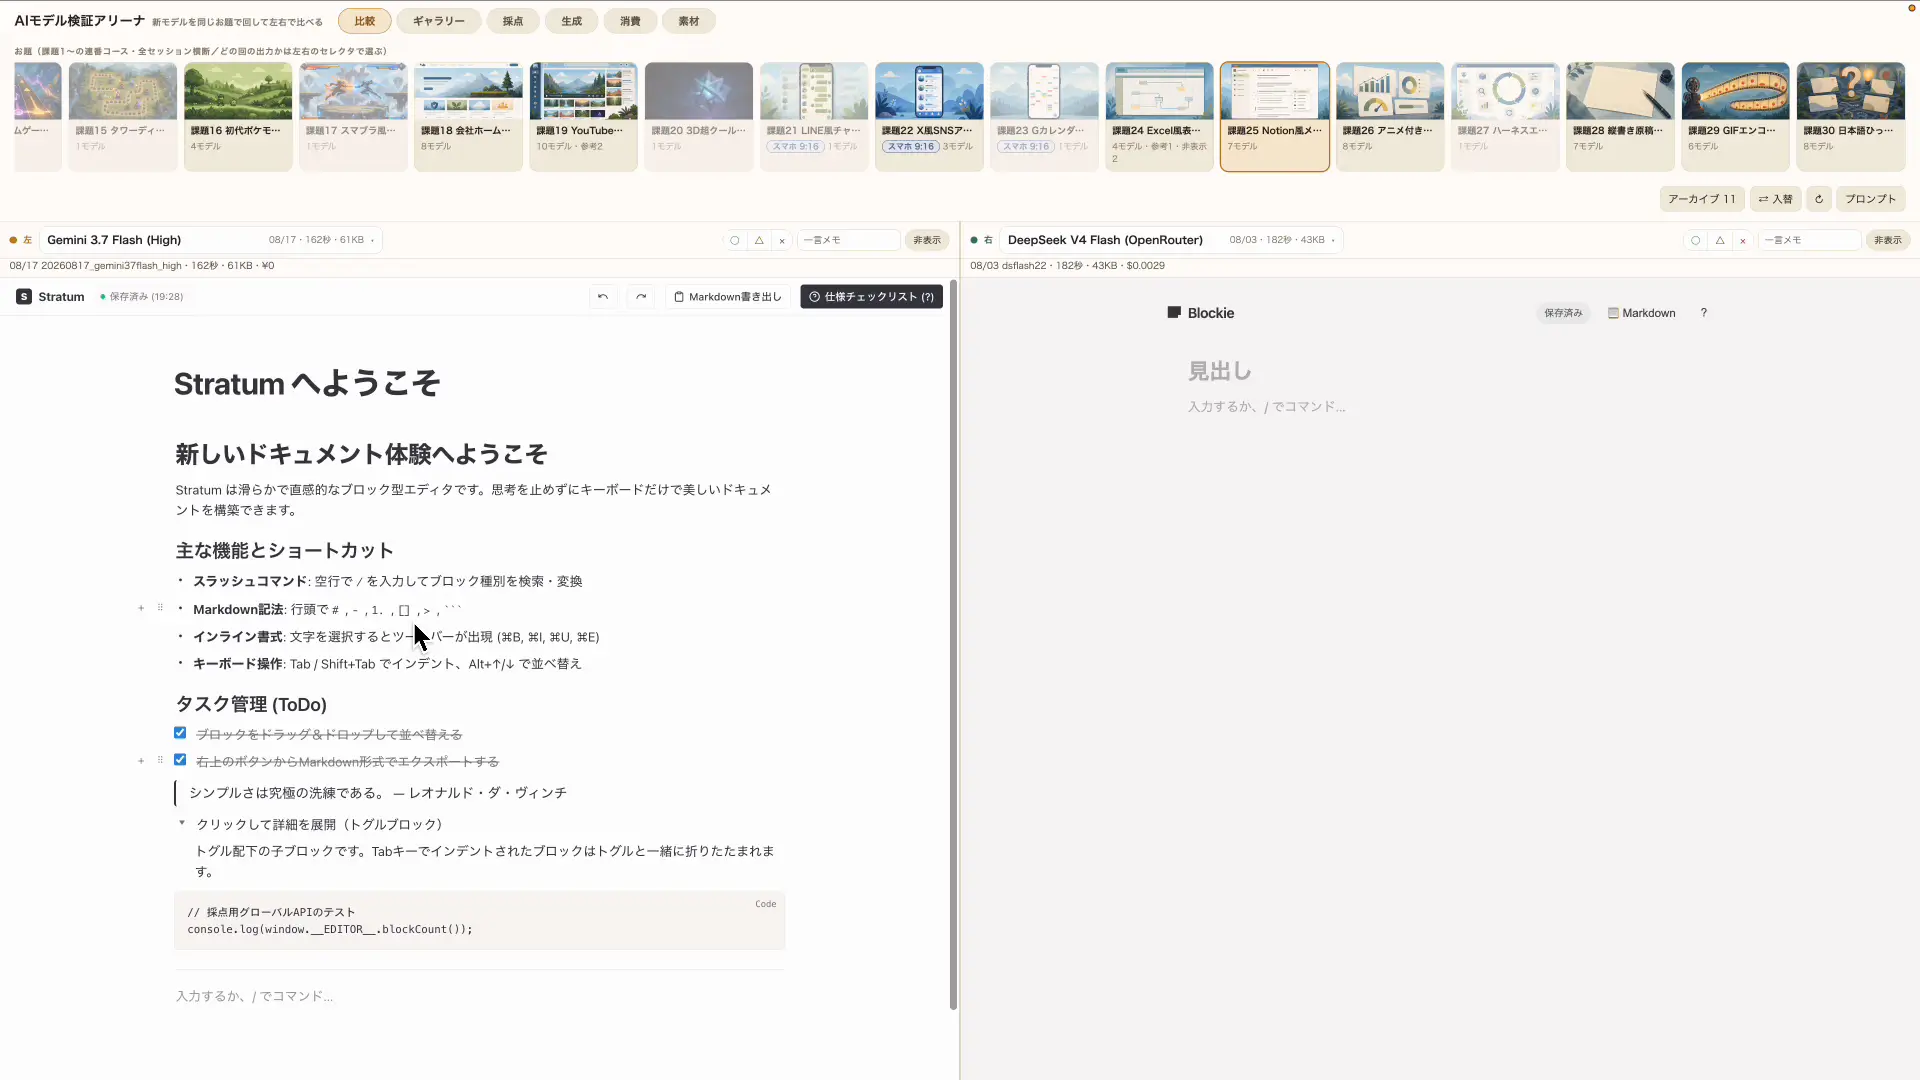
Task: Select 課題28 縦書き原稿 thumbnail card
Action: point(1620,116)
